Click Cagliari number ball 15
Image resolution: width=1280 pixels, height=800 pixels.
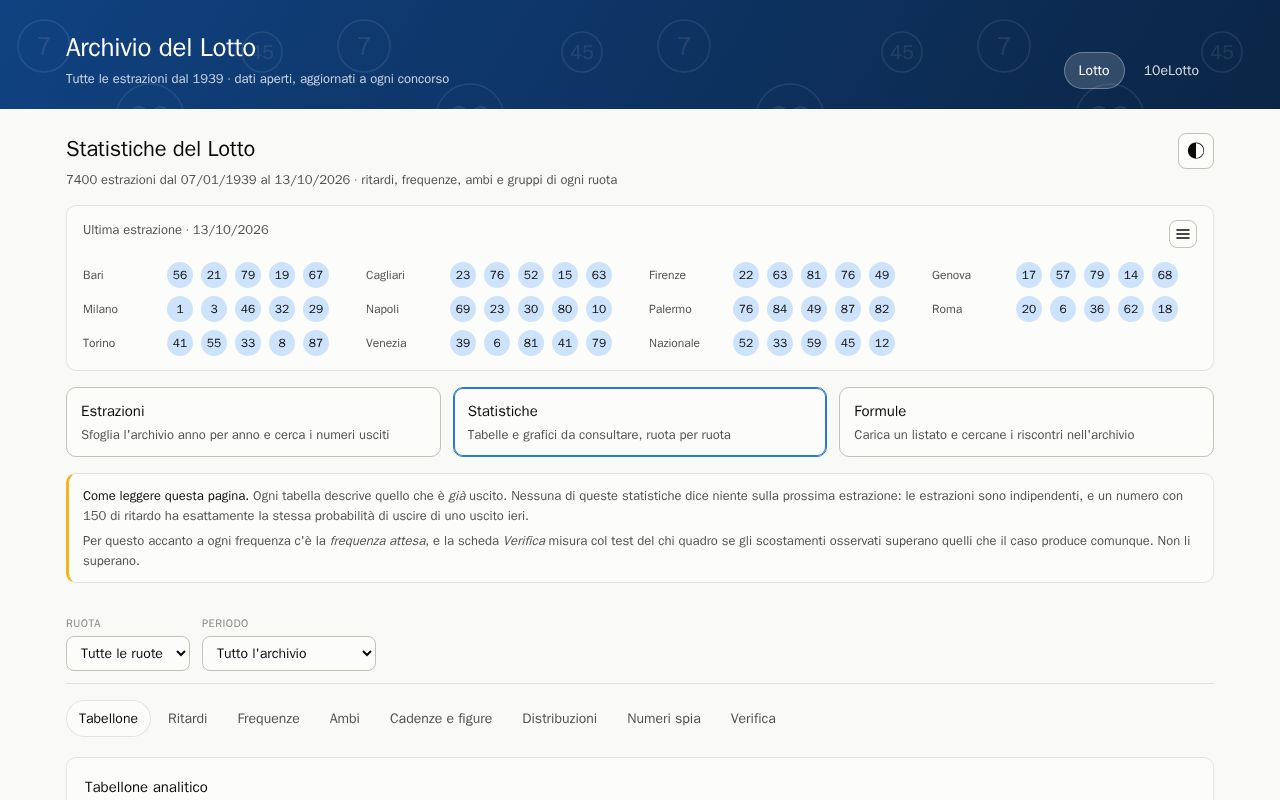coord(565,275)
